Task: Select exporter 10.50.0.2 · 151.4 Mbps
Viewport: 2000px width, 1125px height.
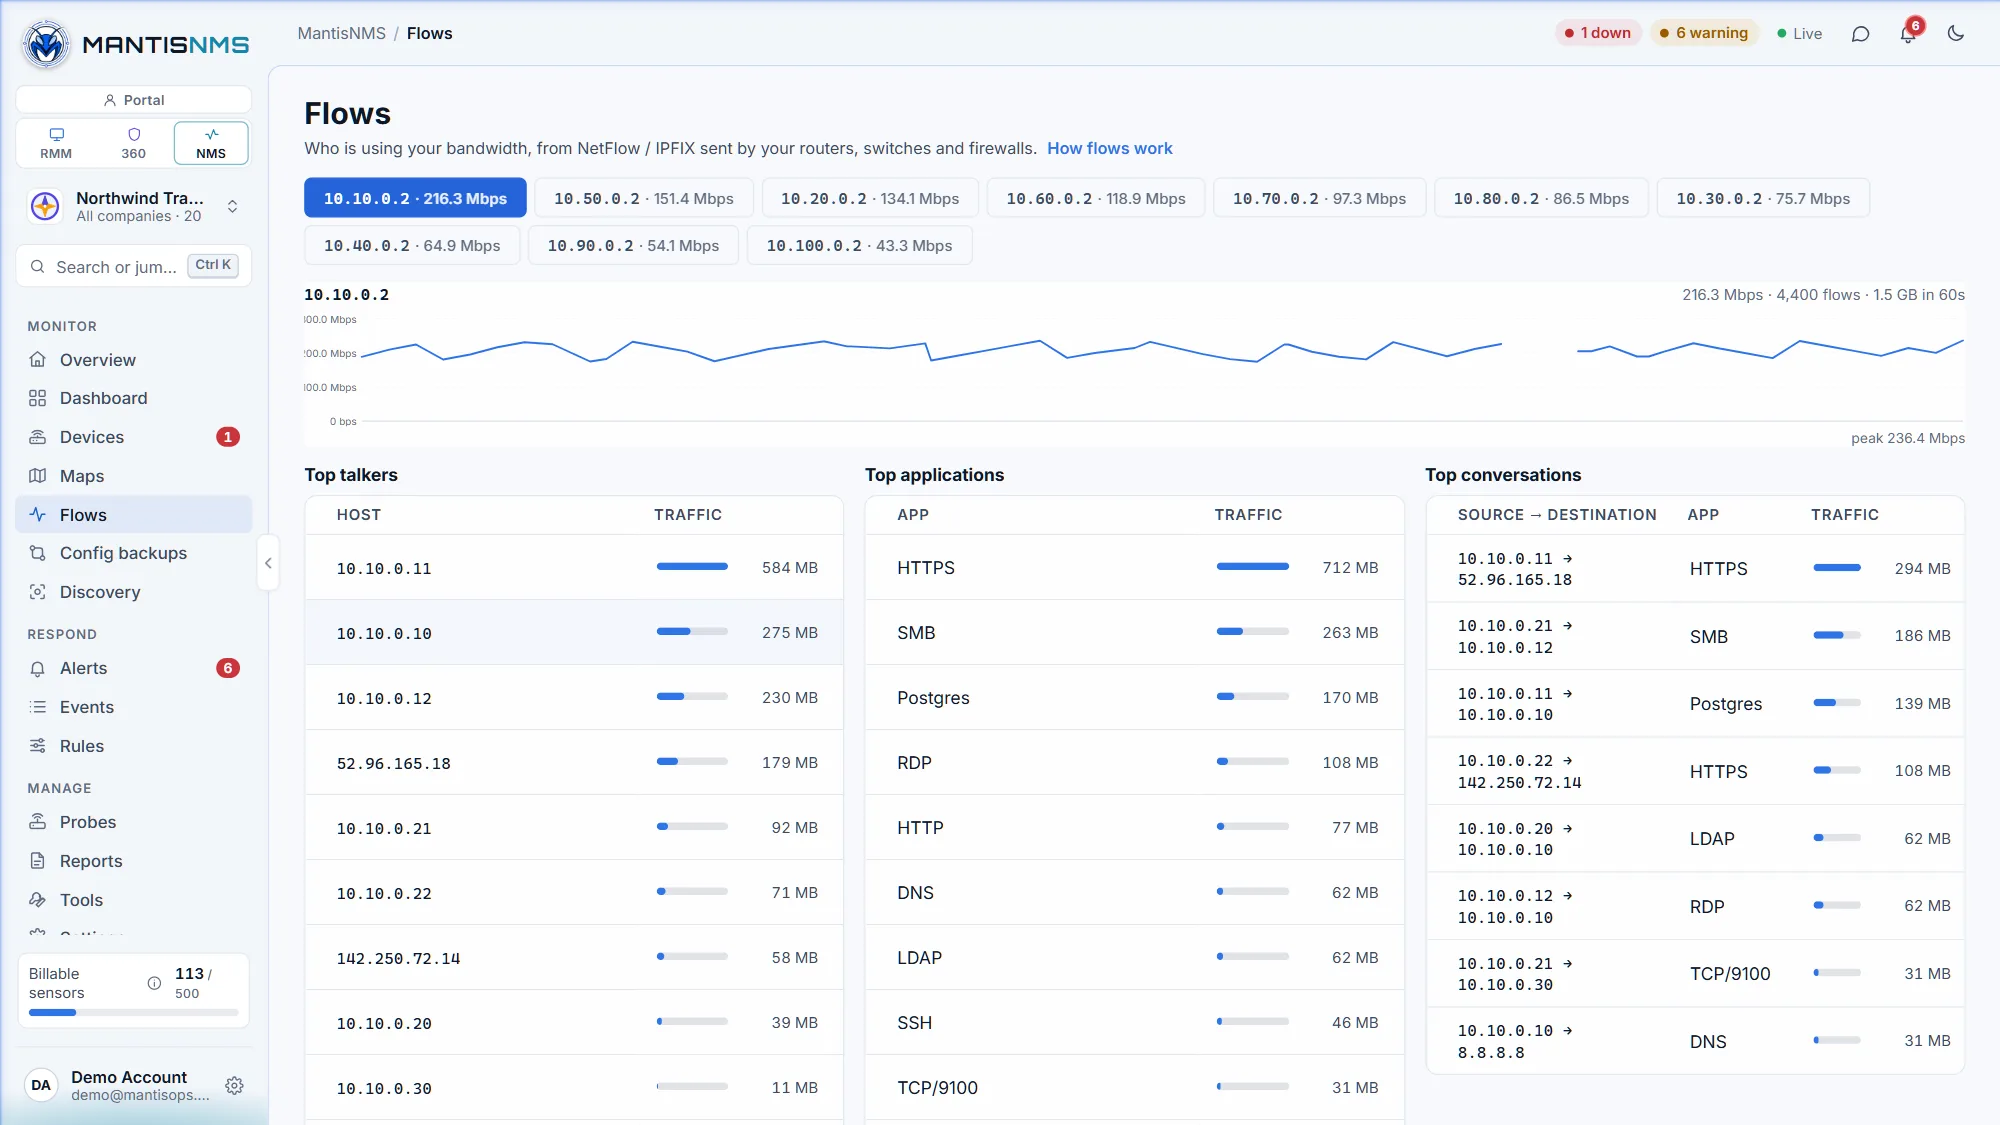Action: (644, 198)
